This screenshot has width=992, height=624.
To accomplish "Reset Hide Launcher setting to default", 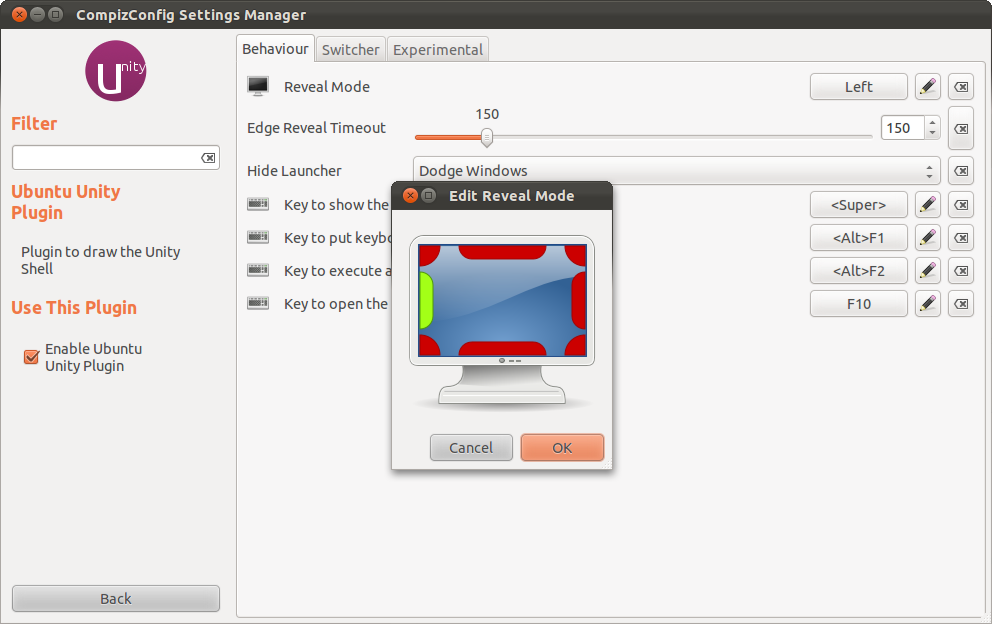I will [961, 171].
